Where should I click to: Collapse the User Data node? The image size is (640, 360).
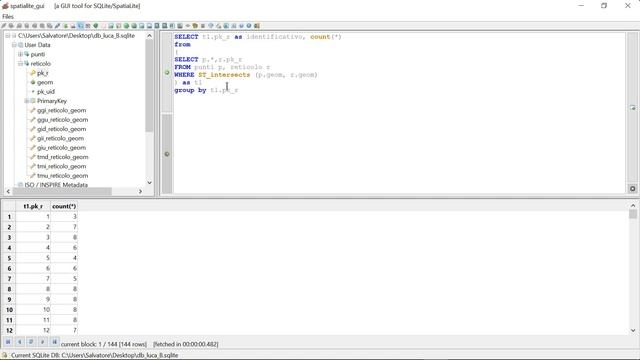tap(14, 45)
